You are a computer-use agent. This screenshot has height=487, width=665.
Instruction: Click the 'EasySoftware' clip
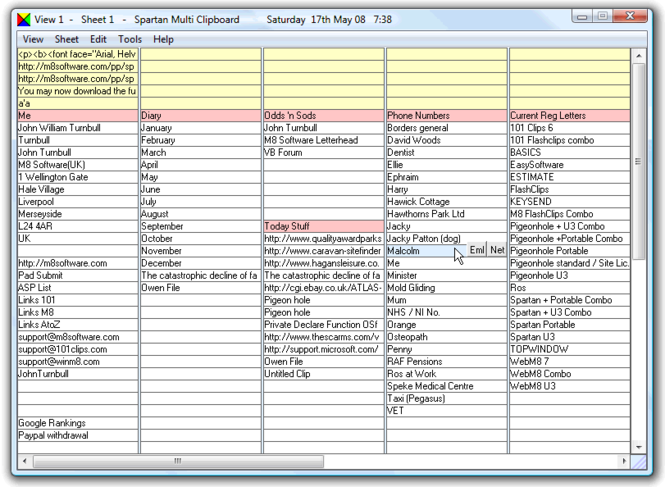pyautogui.click(x=570, y=165)
